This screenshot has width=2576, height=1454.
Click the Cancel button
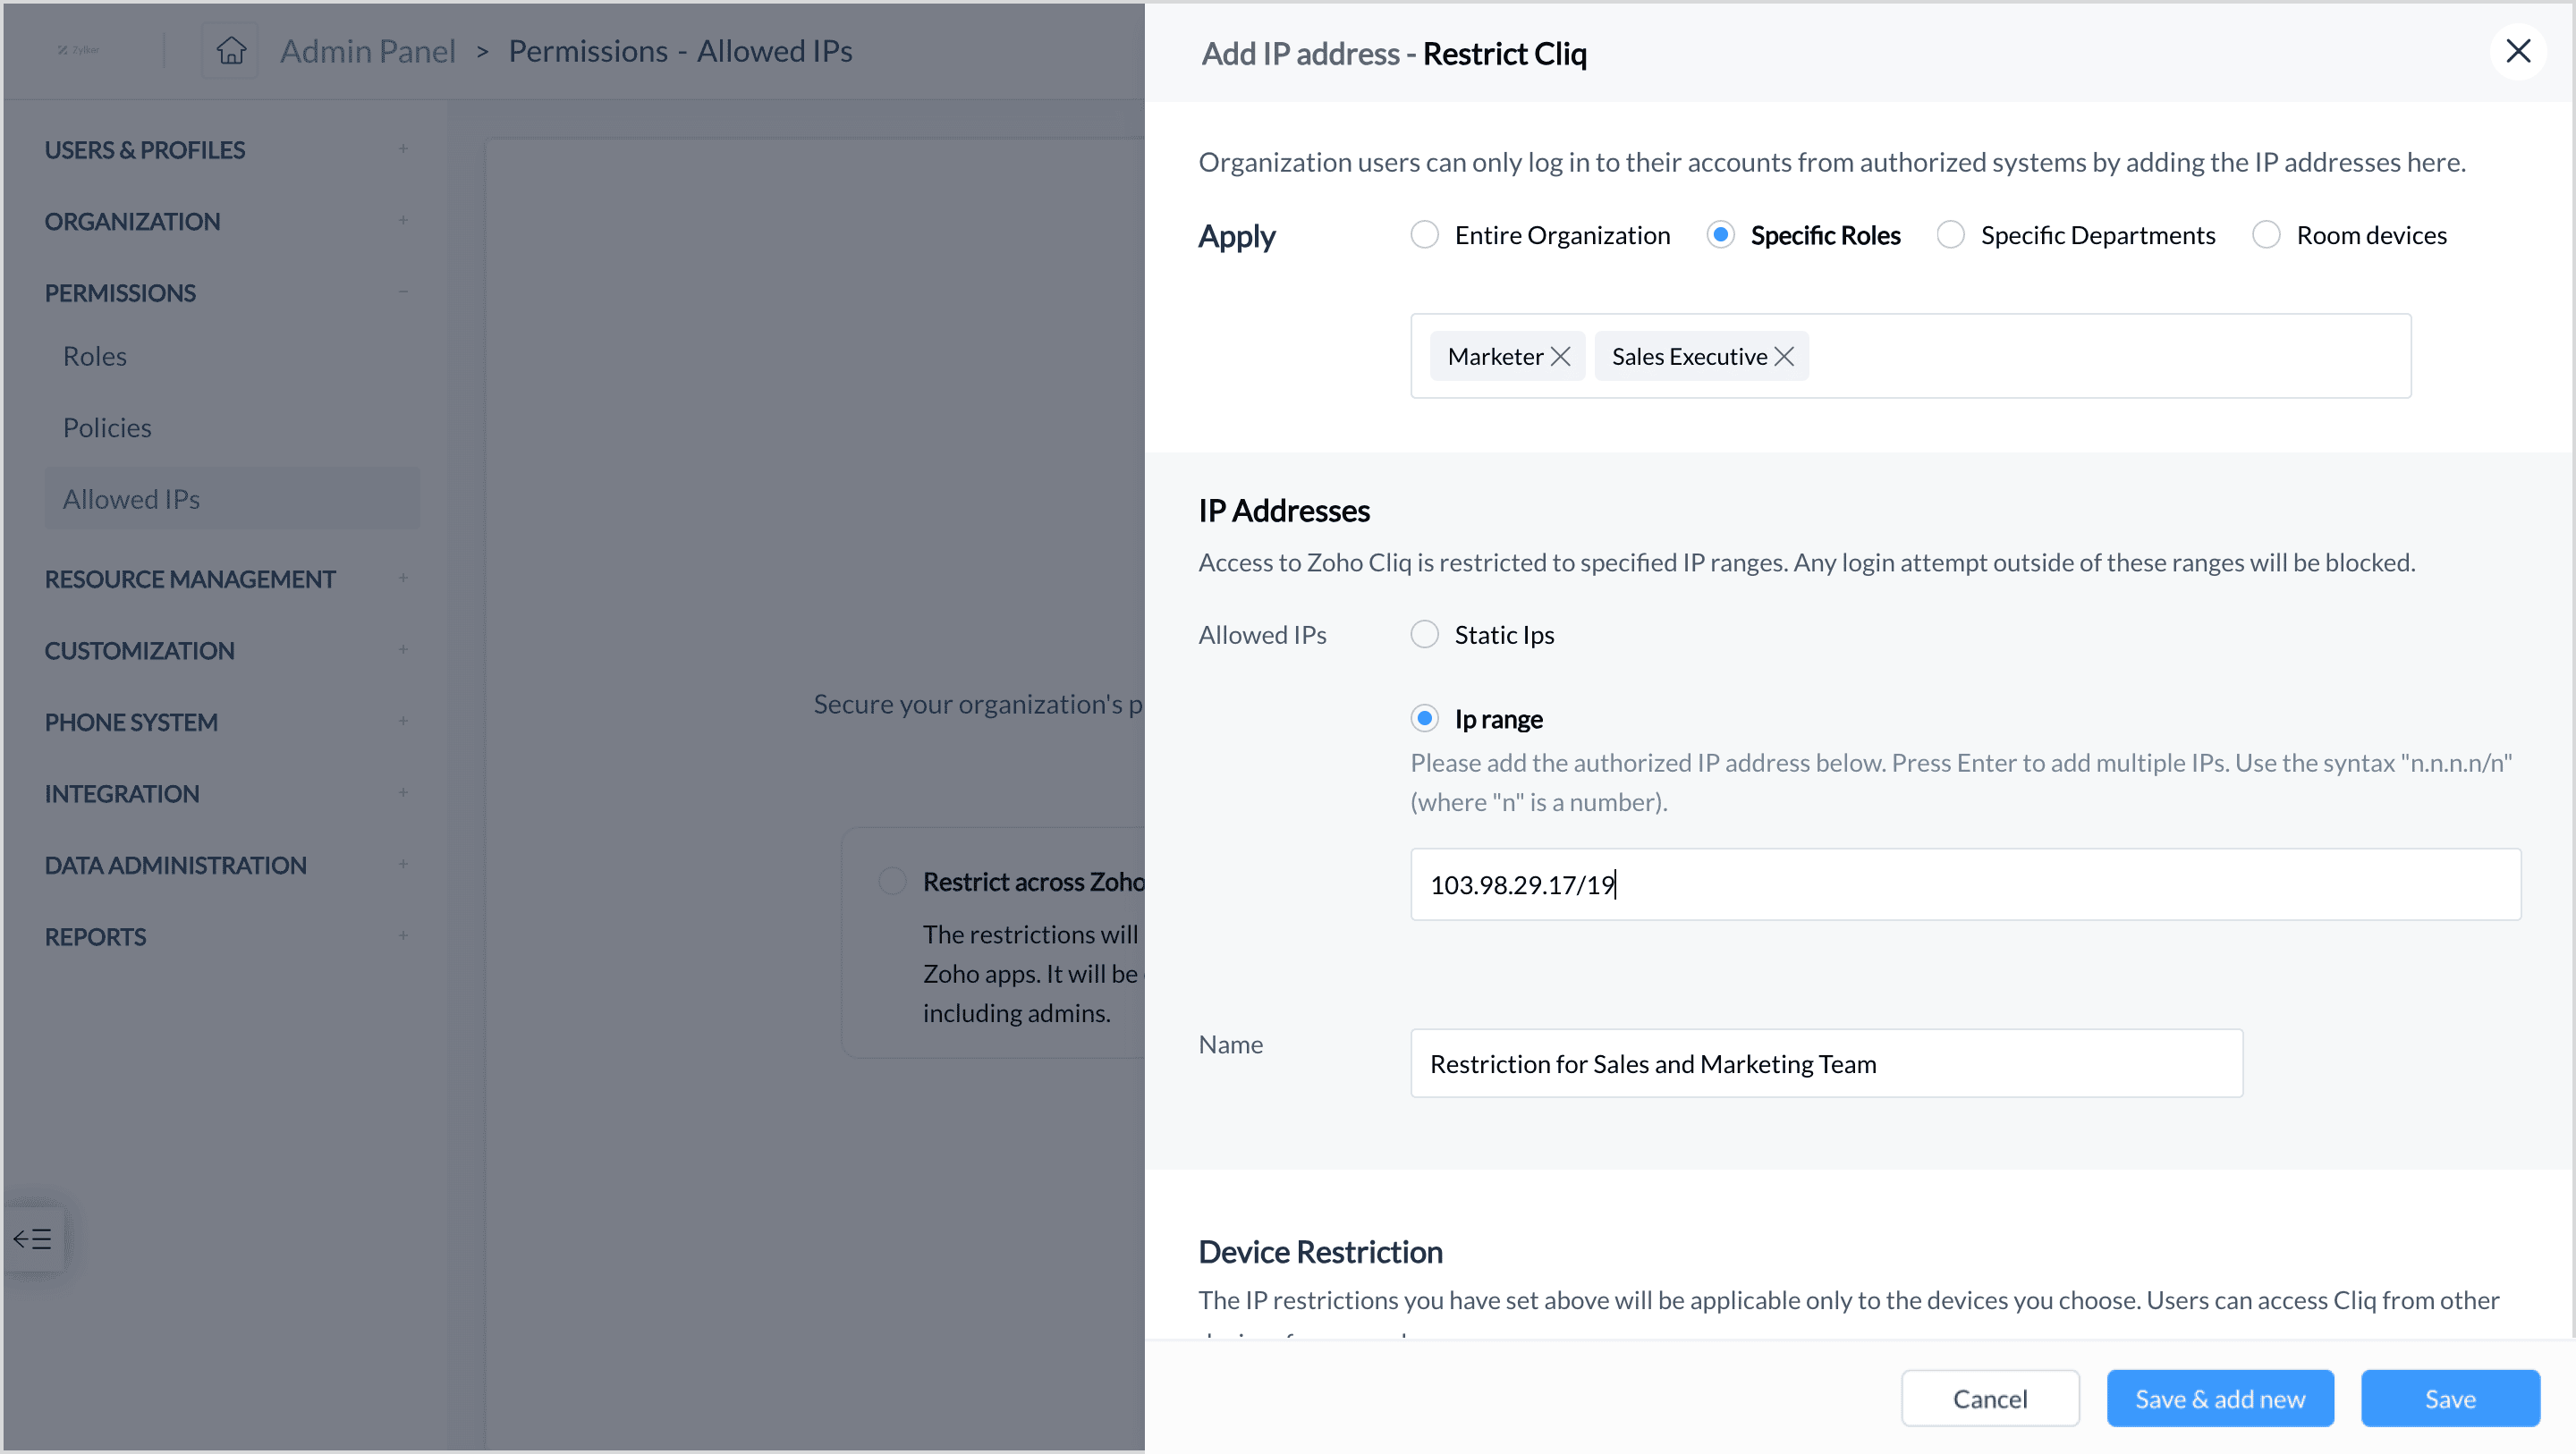(x=1989, y=1398)
